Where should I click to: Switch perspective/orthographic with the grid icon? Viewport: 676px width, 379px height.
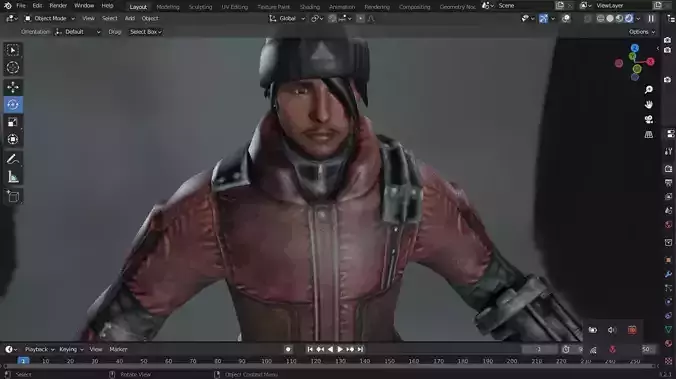[648, 135]
